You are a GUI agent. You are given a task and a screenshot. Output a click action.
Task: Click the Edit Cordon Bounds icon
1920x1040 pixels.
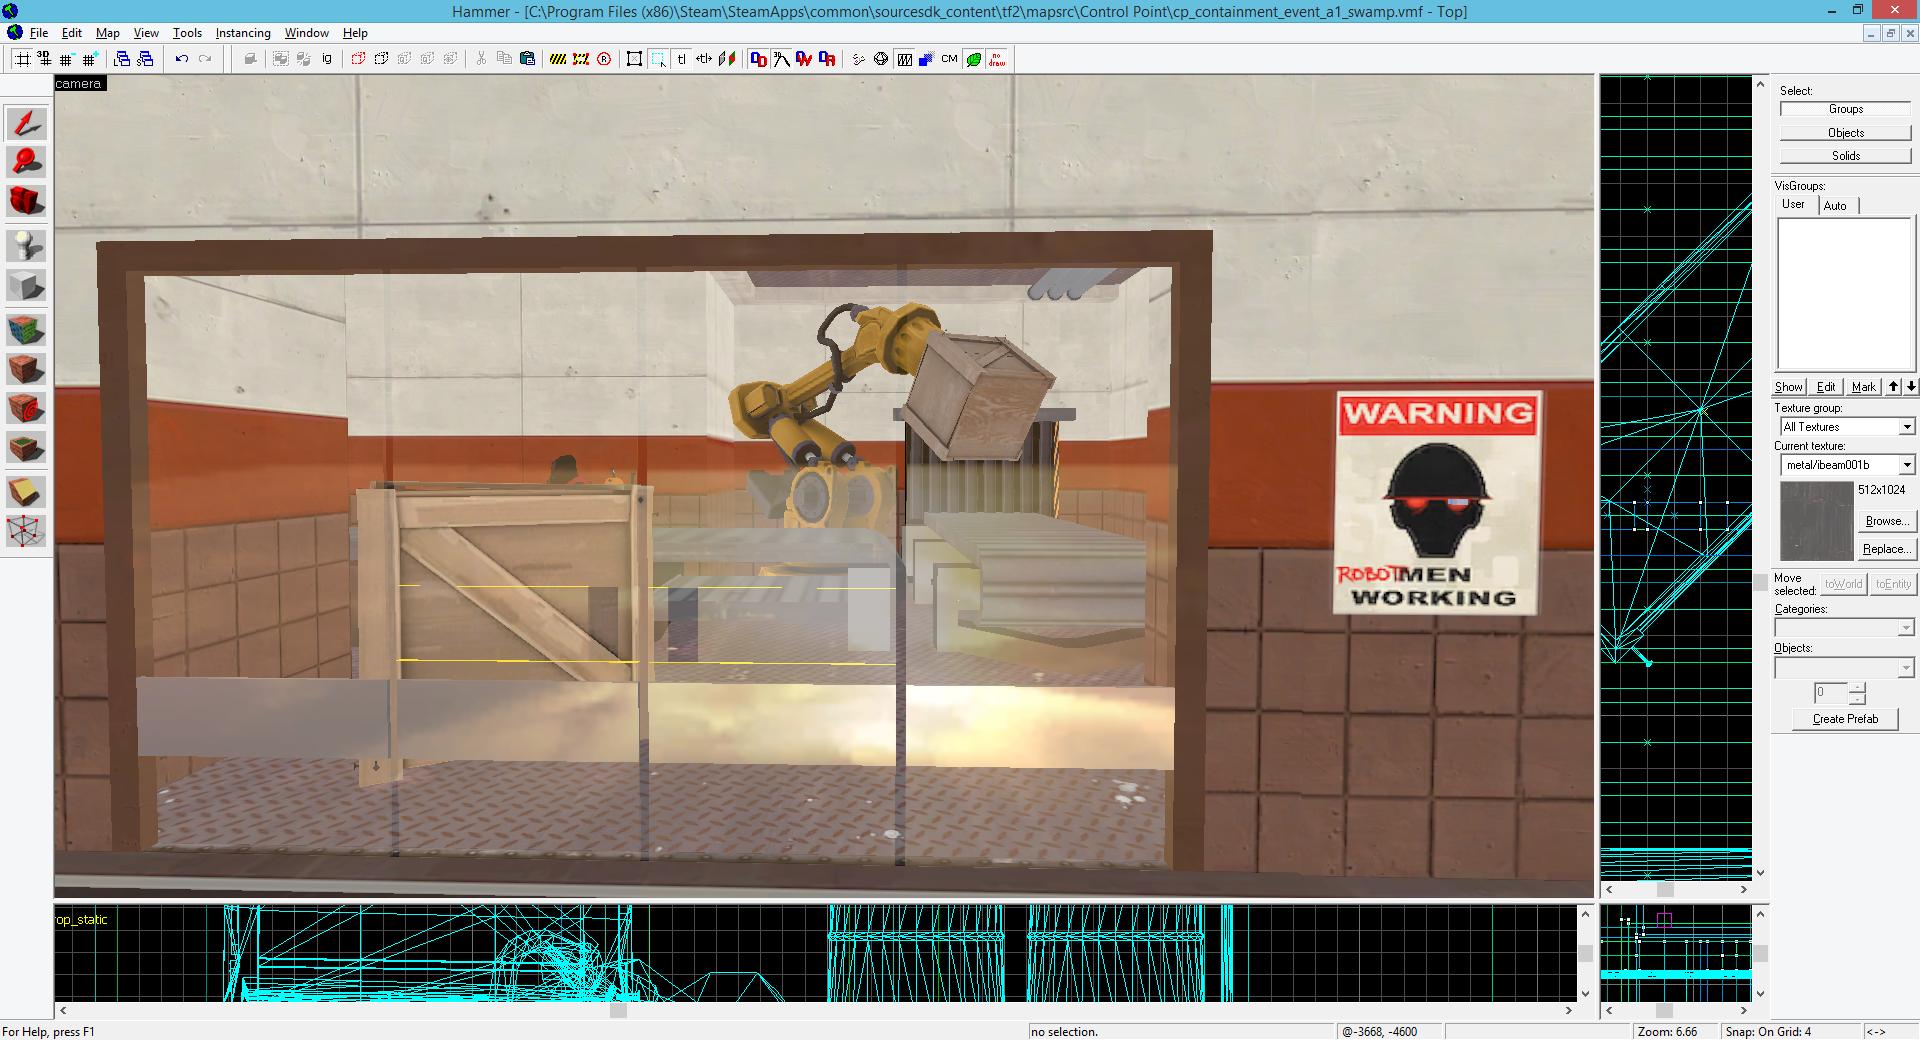[x=581, y=59]
